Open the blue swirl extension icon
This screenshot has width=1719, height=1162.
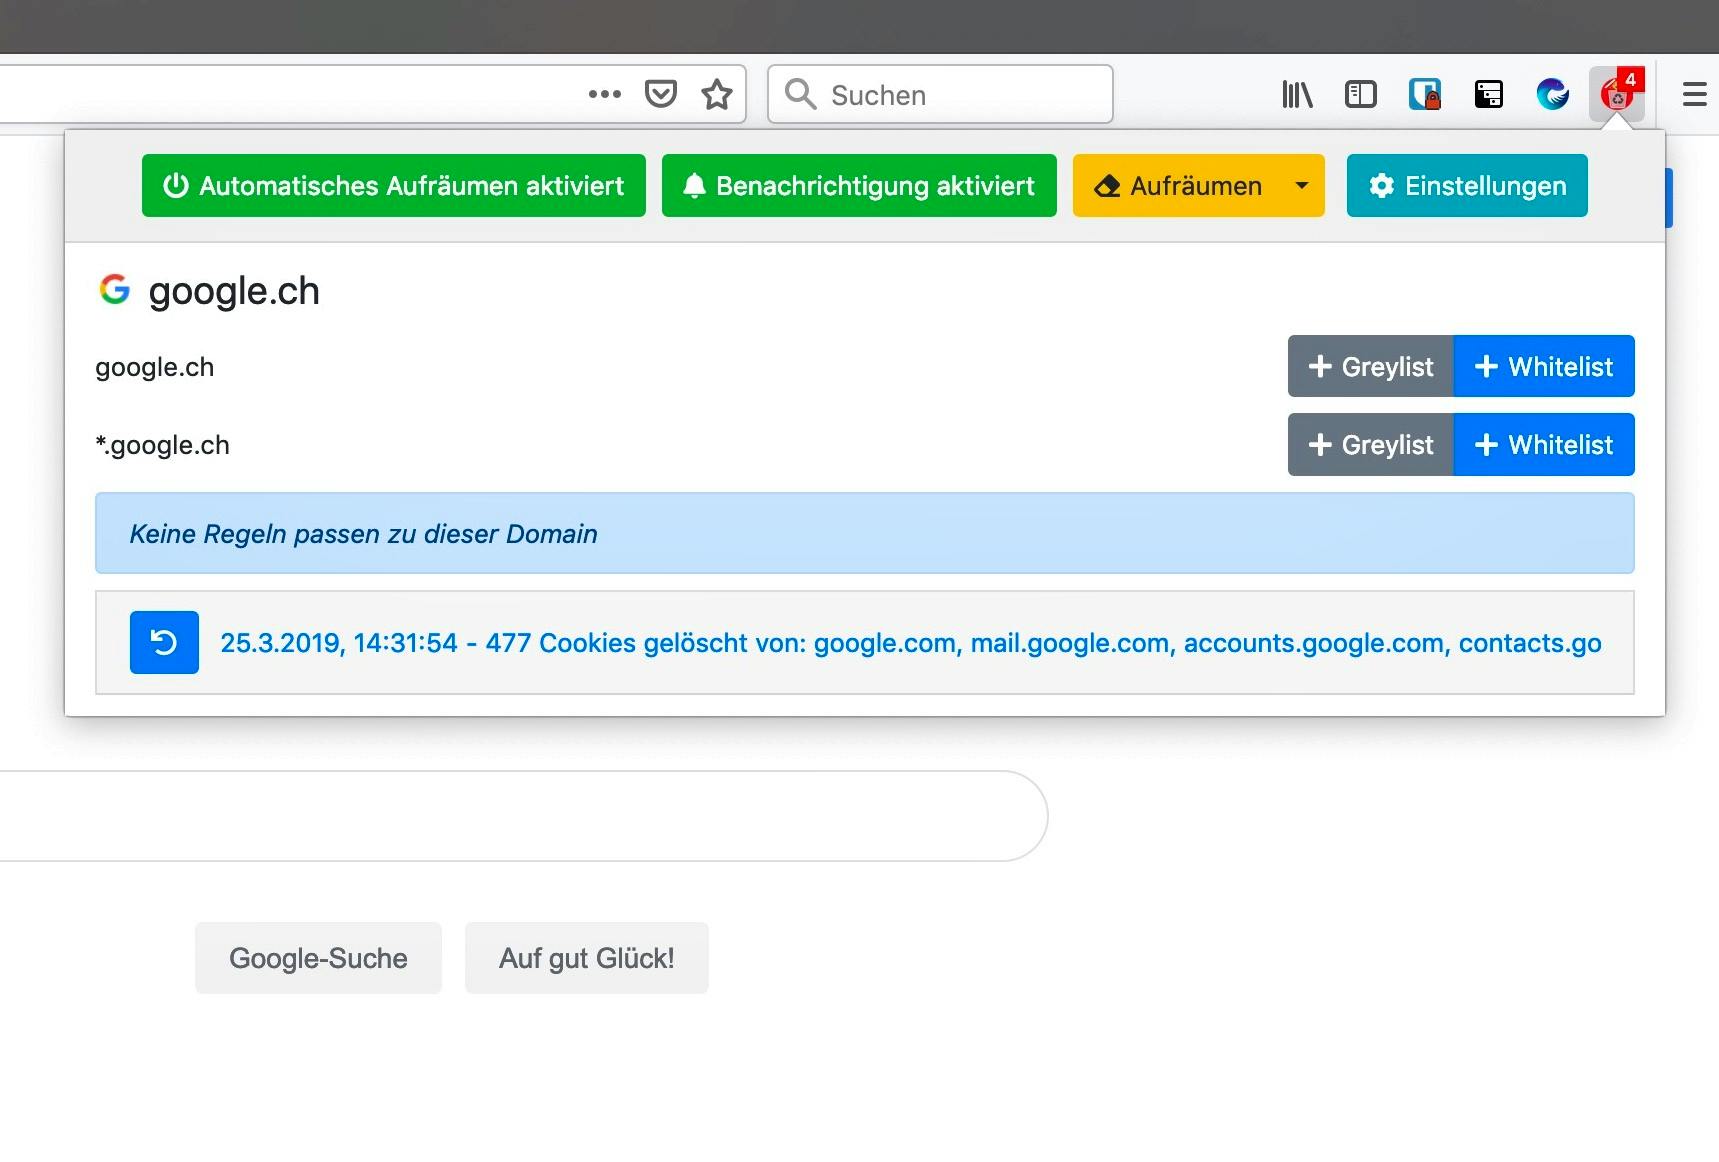coord(1553,95)
